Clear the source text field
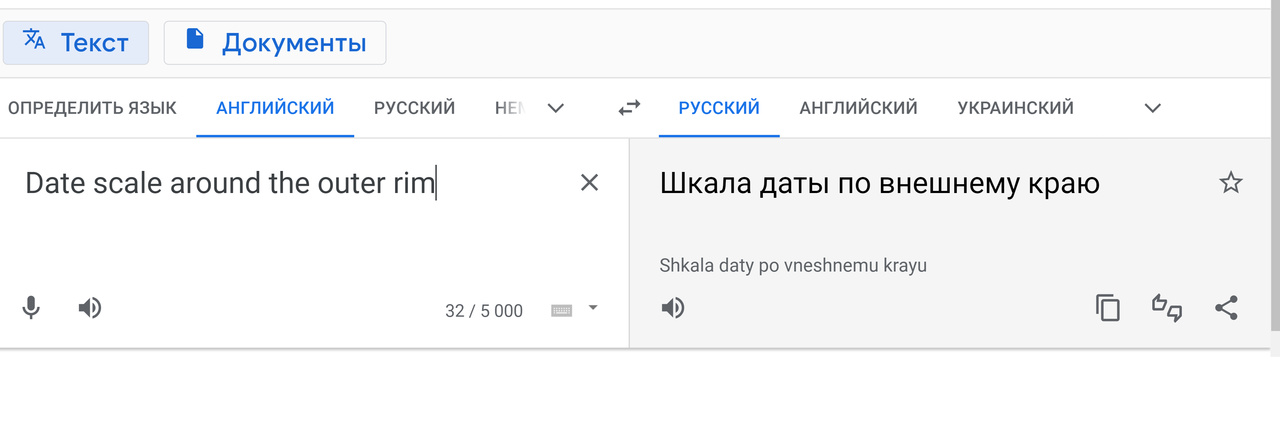This screenshot has height=436, width=1280. click(x=590, y=182)
